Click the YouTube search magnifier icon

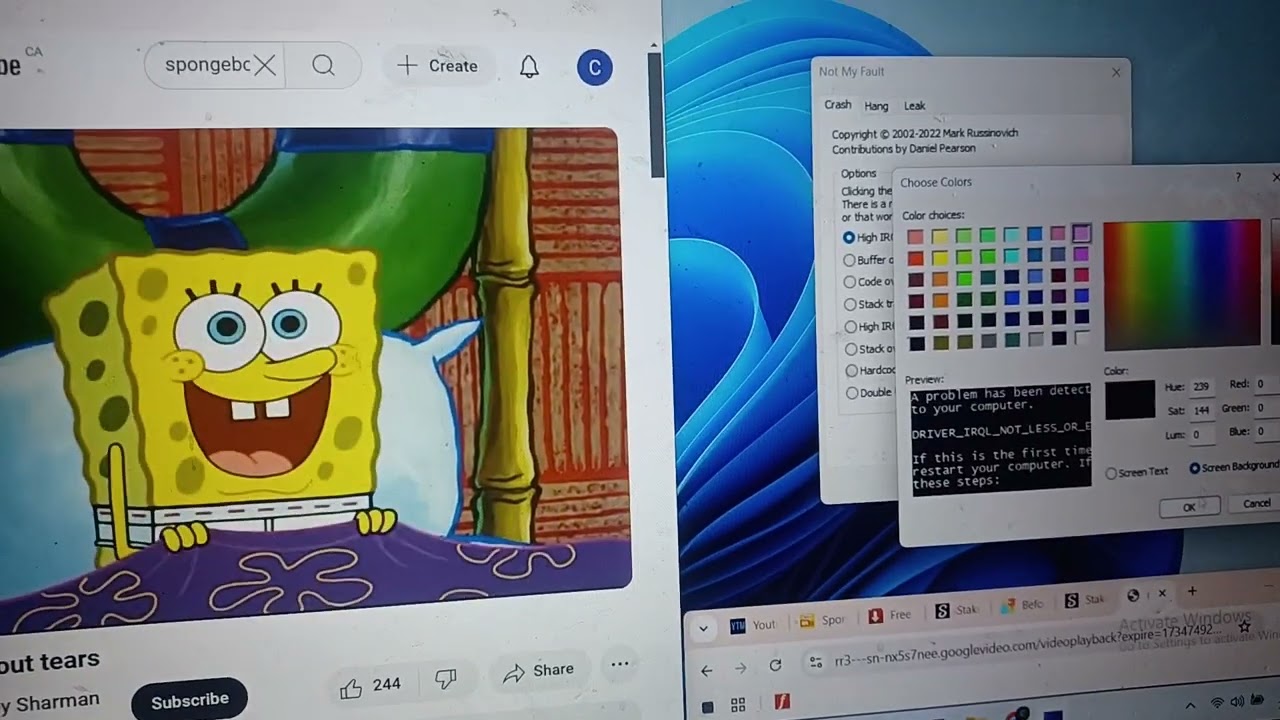323,66
